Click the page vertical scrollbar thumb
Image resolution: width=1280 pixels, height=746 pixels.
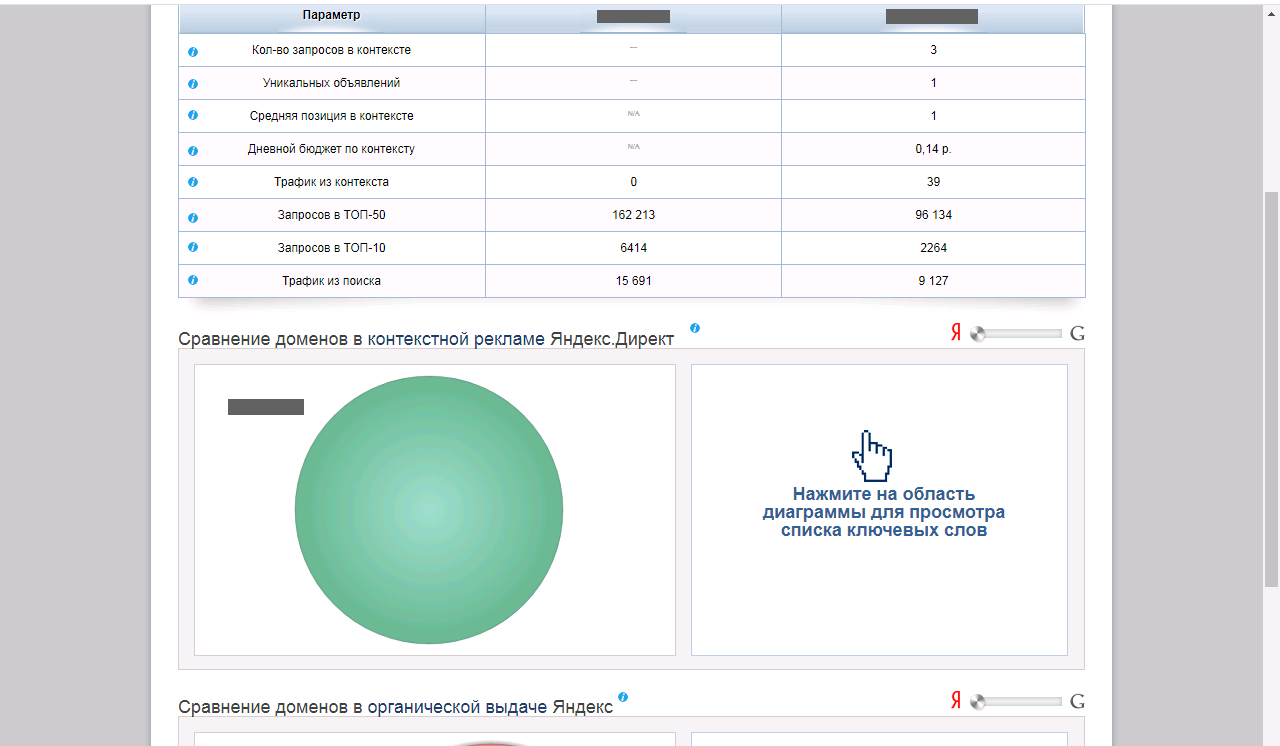[1272, 390]
